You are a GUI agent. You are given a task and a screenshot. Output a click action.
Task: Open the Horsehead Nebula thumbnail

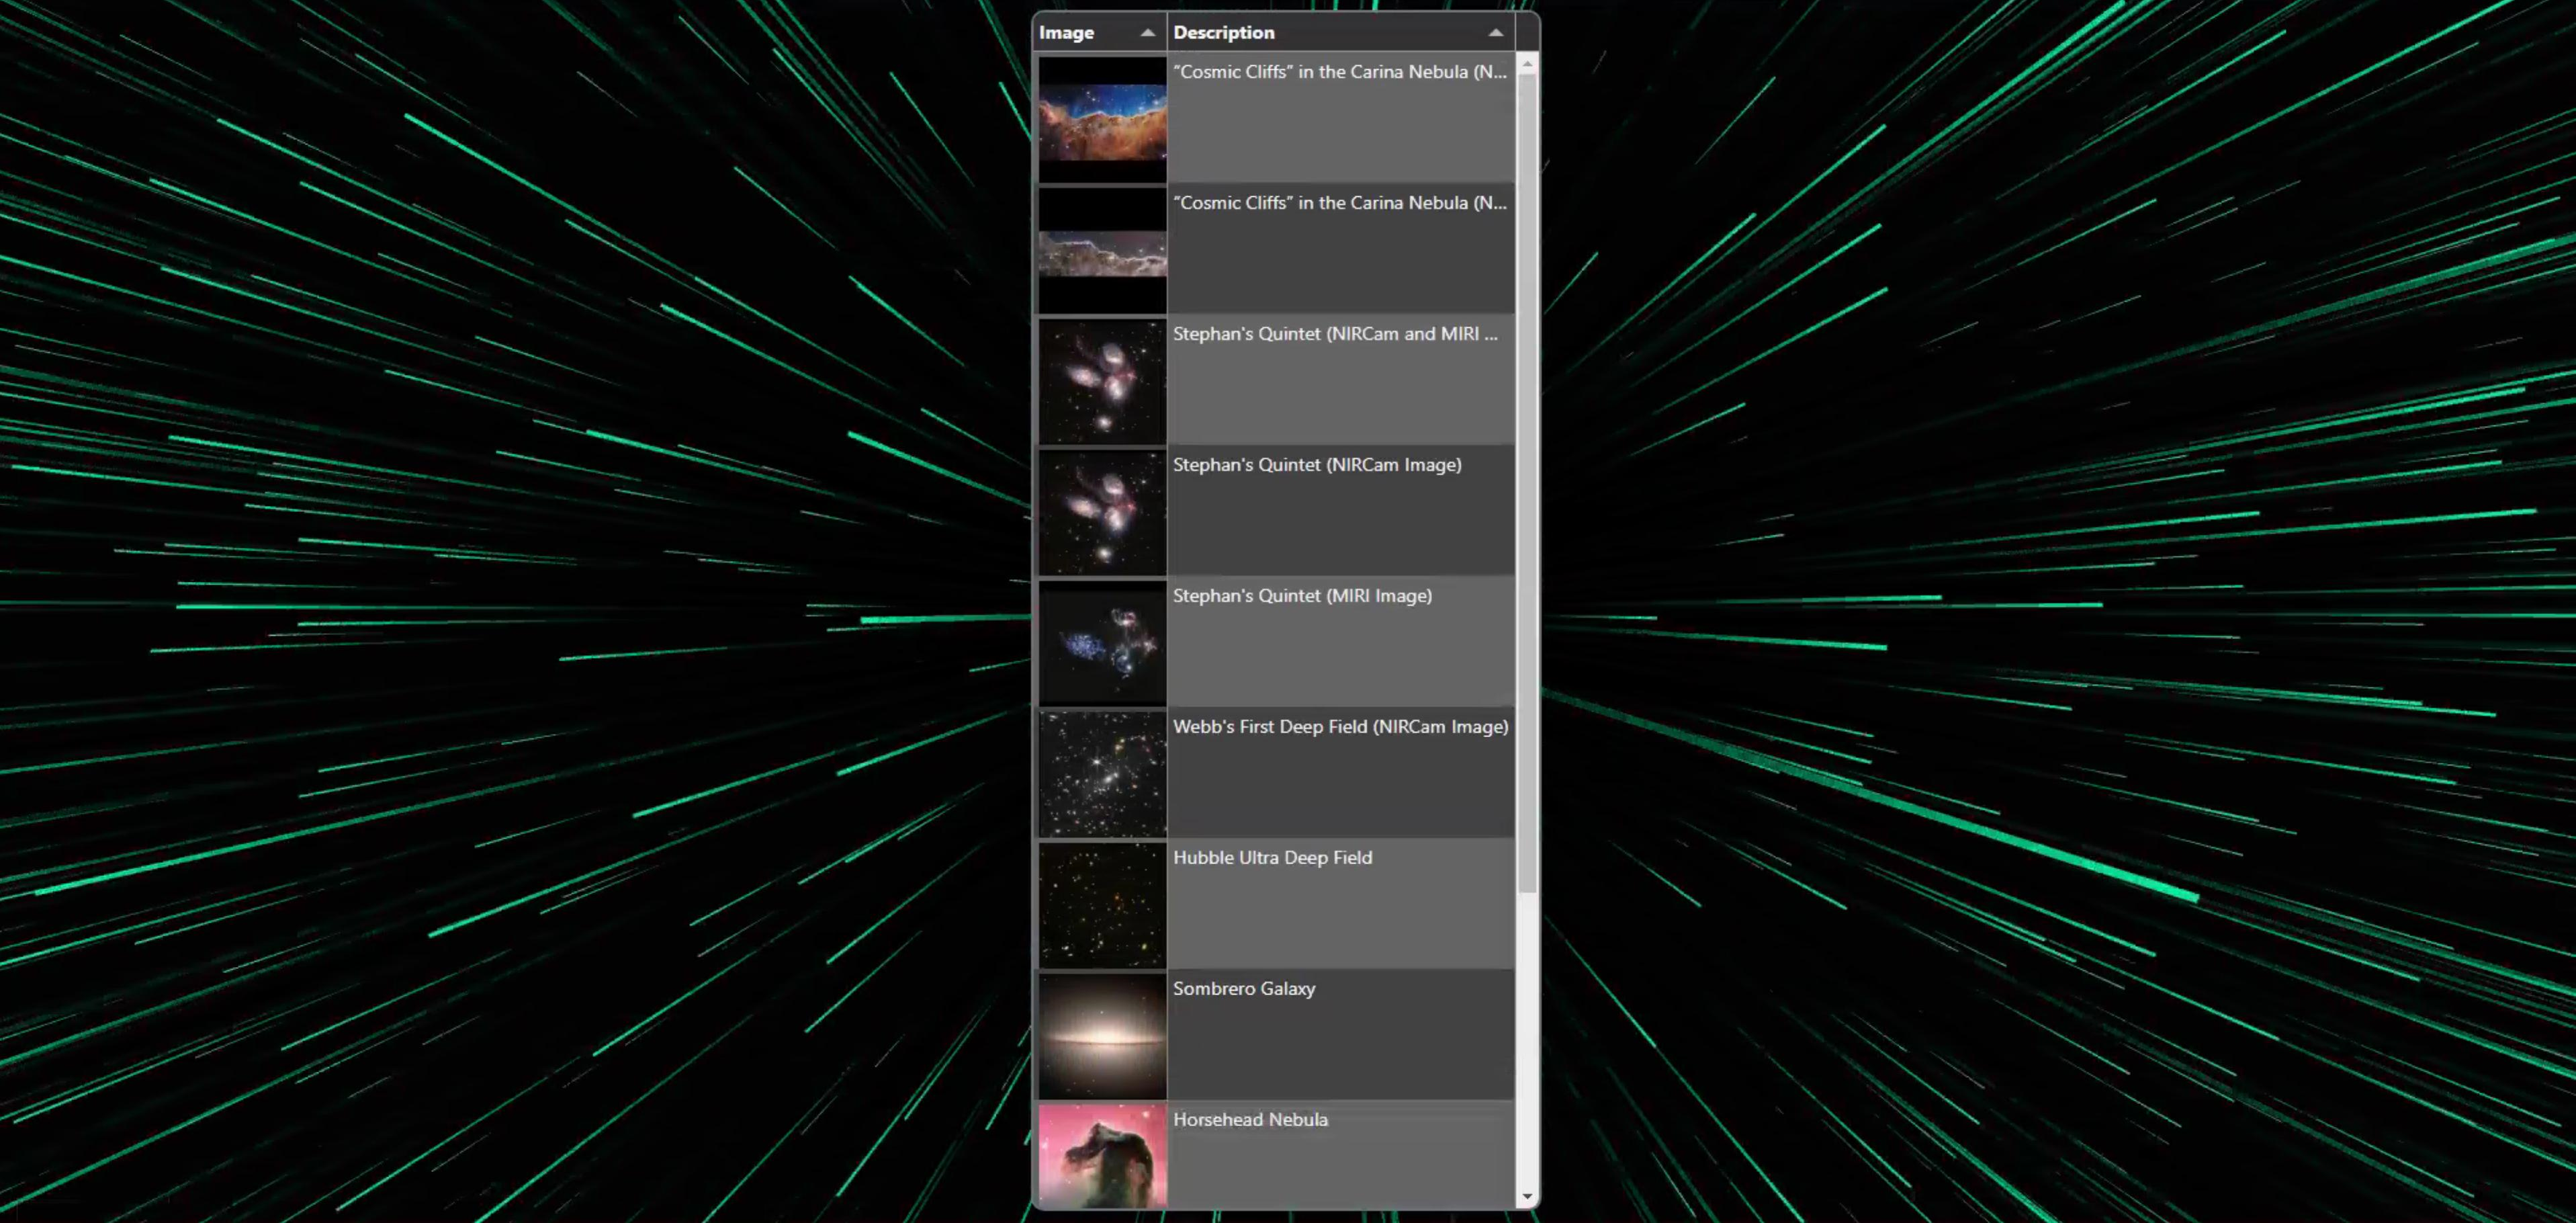(1102, 1156)
